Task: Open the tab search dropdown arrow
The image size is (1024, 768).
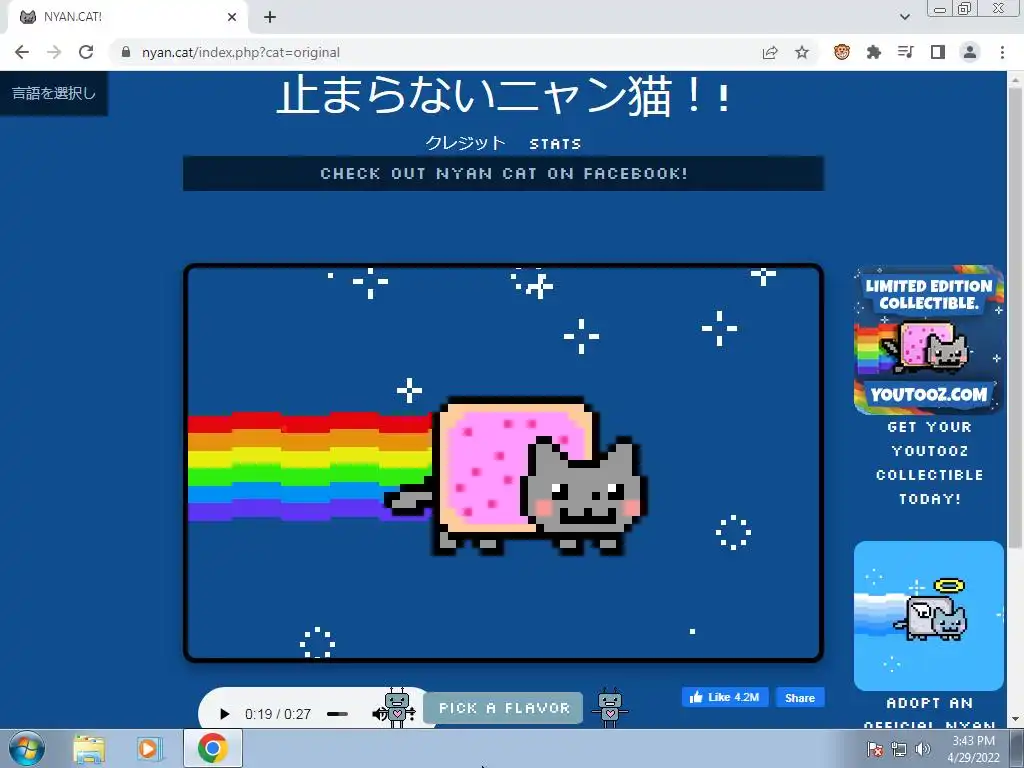Action: pyautogui.click(x=904, y=17)
